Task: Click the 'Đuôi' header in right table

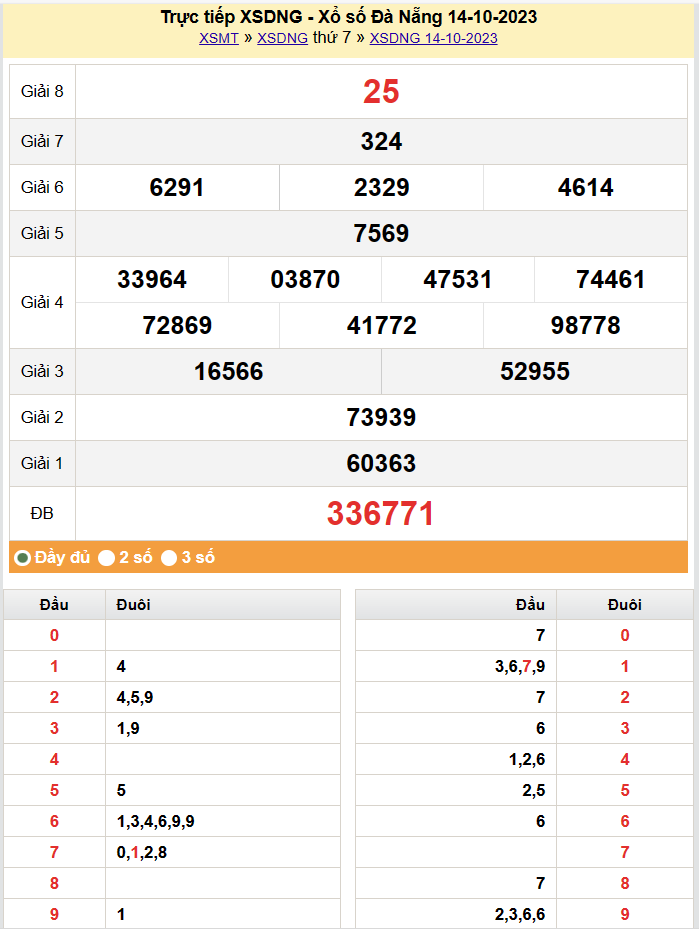Action: click(624, 605)
